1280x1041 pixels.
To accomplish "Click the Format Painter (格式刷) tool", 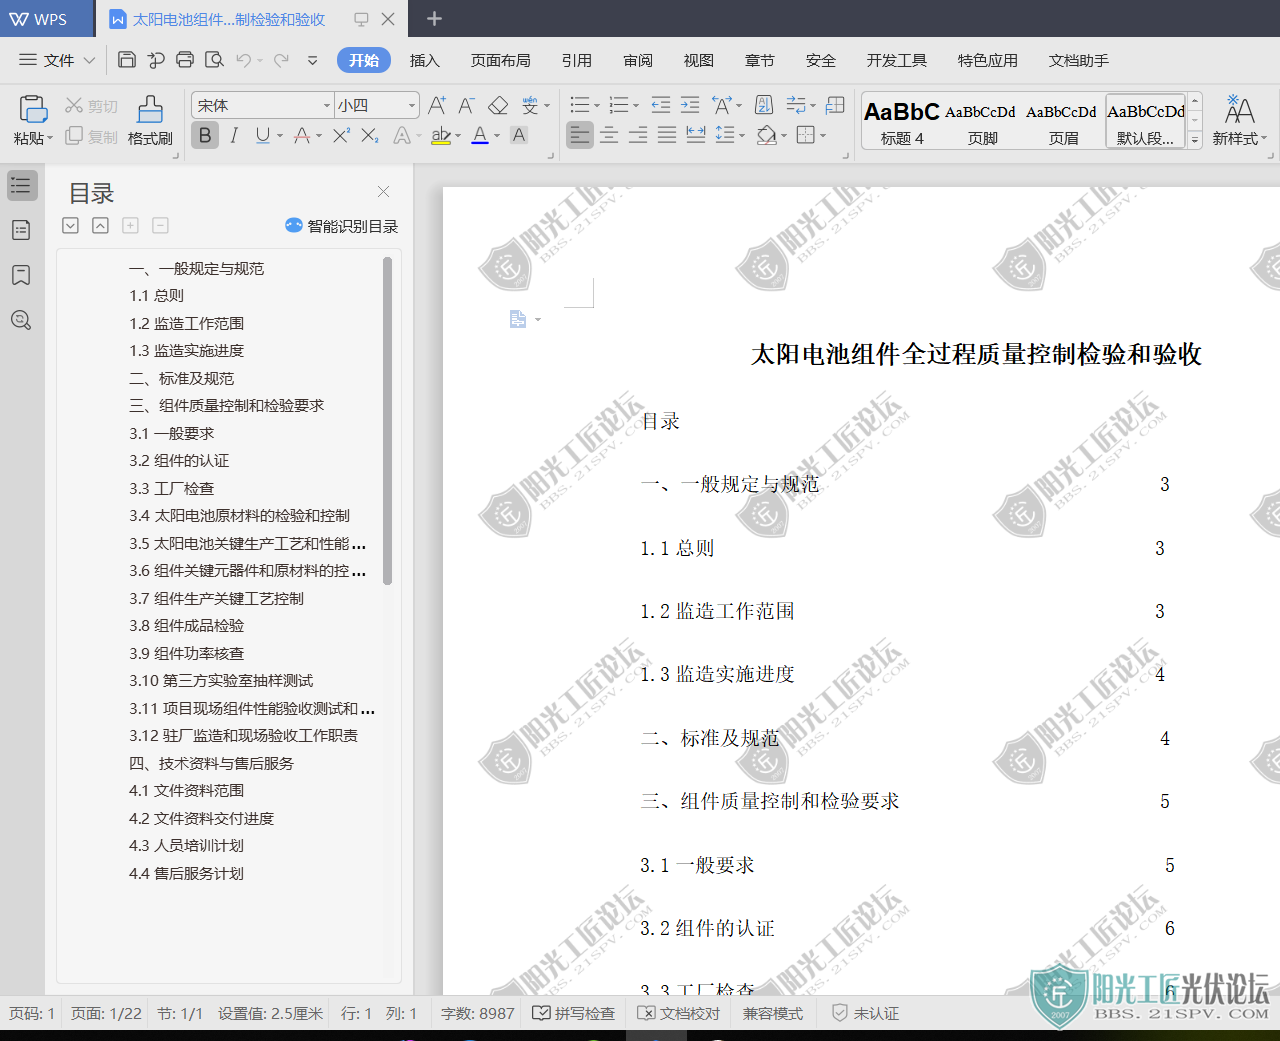I will coord(150,121).
